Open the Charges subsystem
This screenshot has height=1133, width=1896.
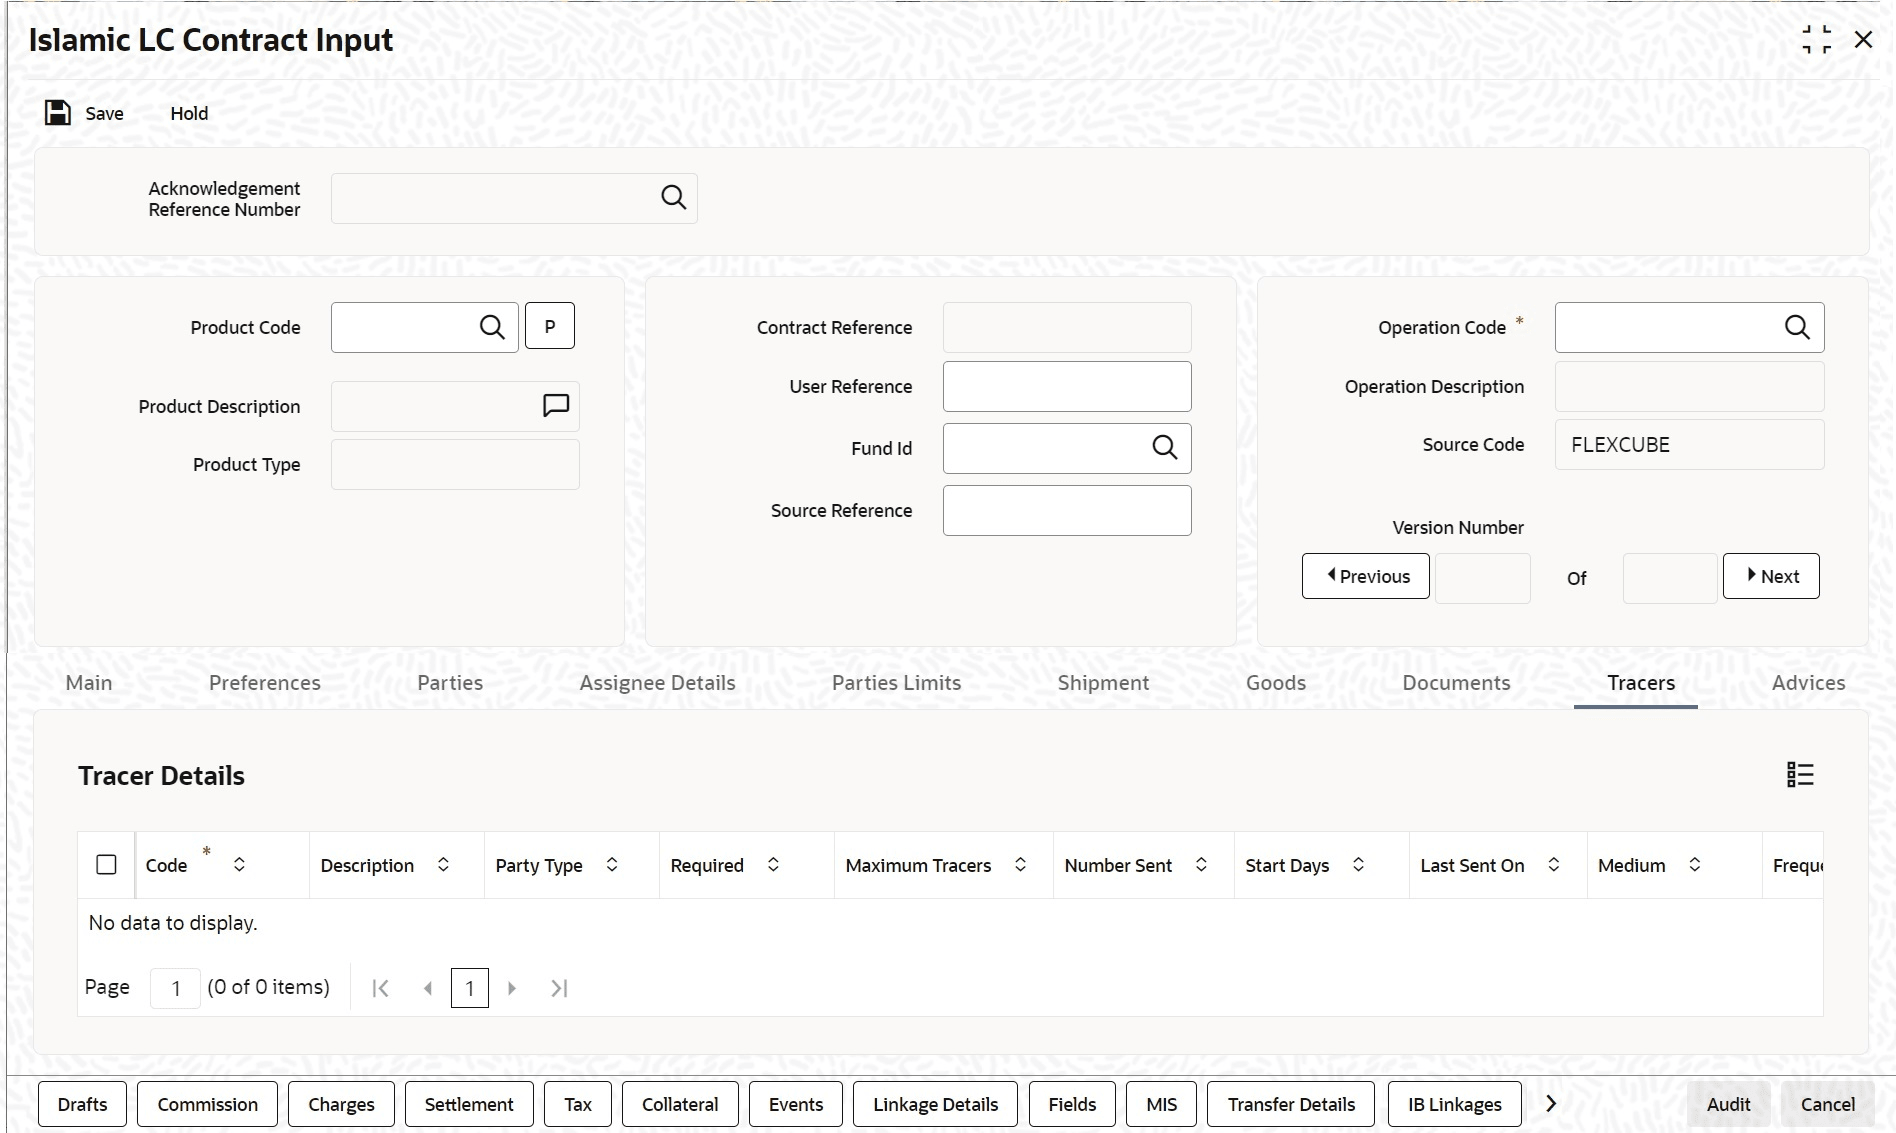tap(341, 1104)
